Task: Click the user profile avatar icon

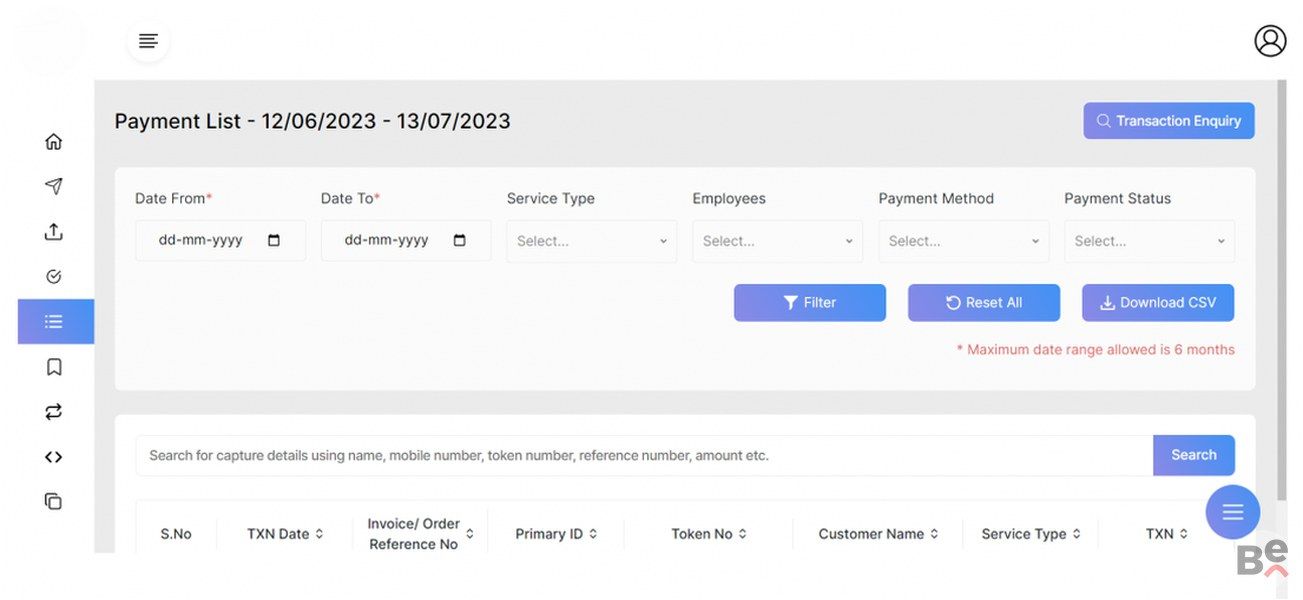Action: (x=1270, y=41)
